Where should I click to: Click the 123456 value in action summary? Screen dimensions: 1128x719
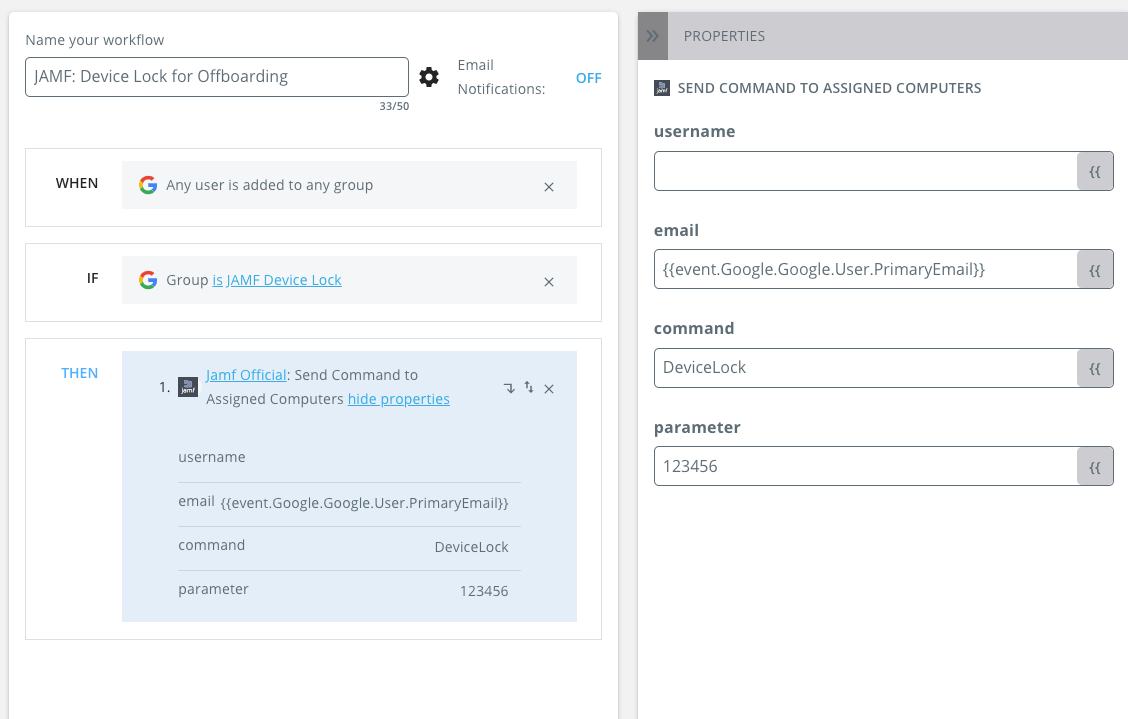click(484, 591)
